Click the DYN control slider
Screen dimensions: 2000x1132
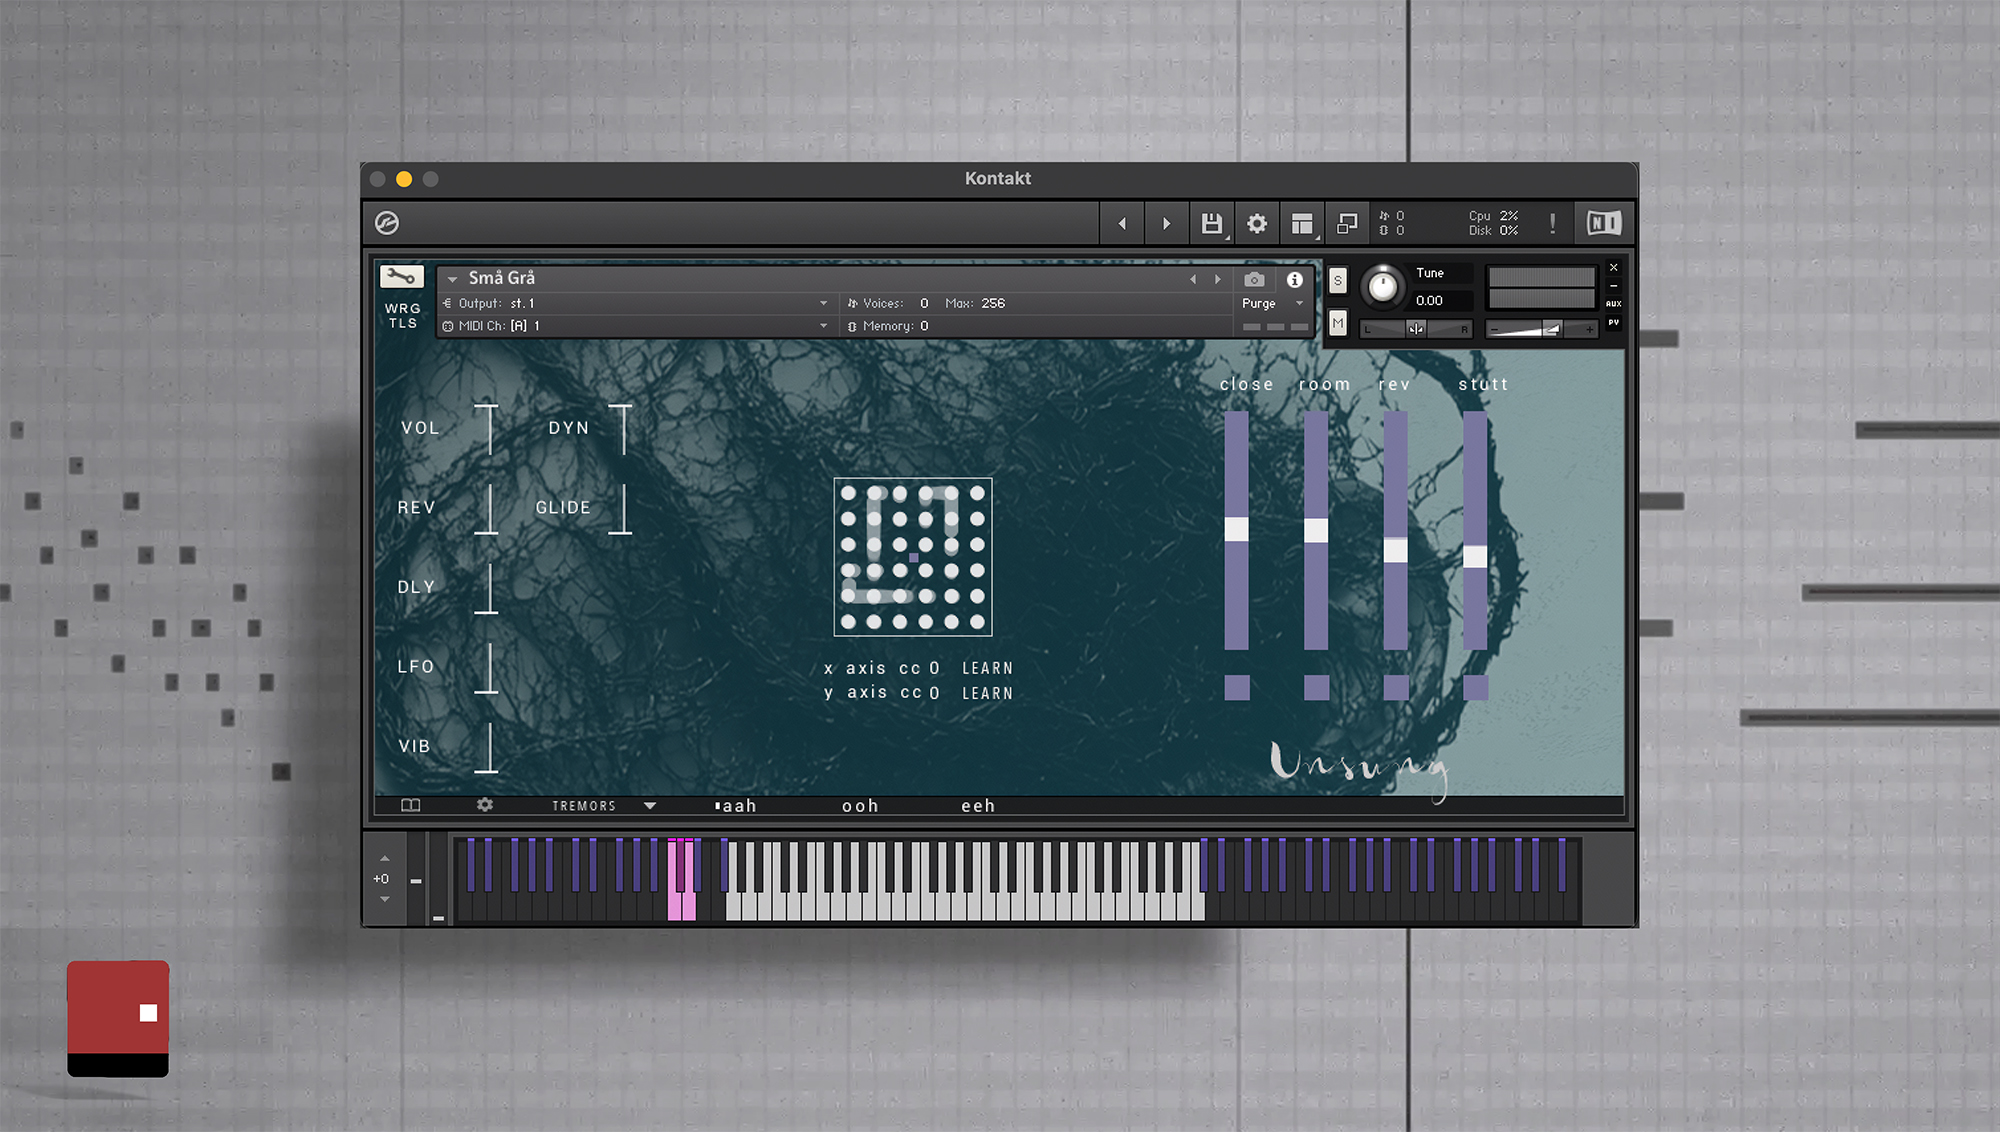coord(622,429)
